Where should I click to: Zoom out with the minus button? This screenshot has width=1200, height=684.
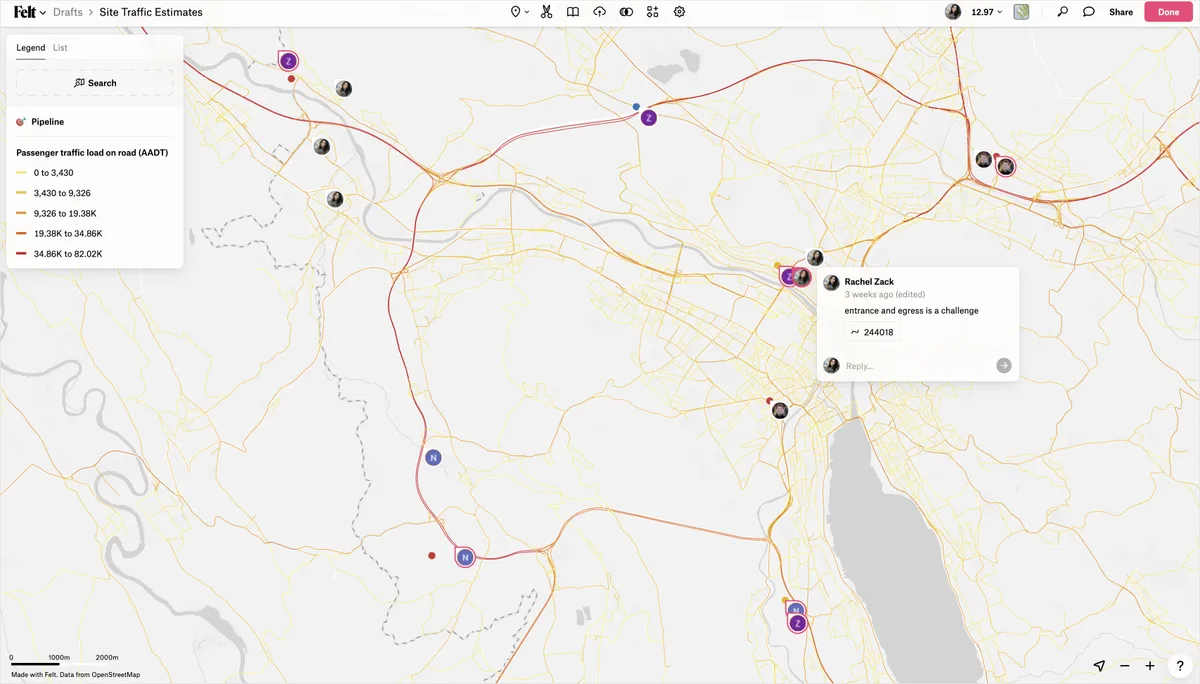(x=1125, y=666)
